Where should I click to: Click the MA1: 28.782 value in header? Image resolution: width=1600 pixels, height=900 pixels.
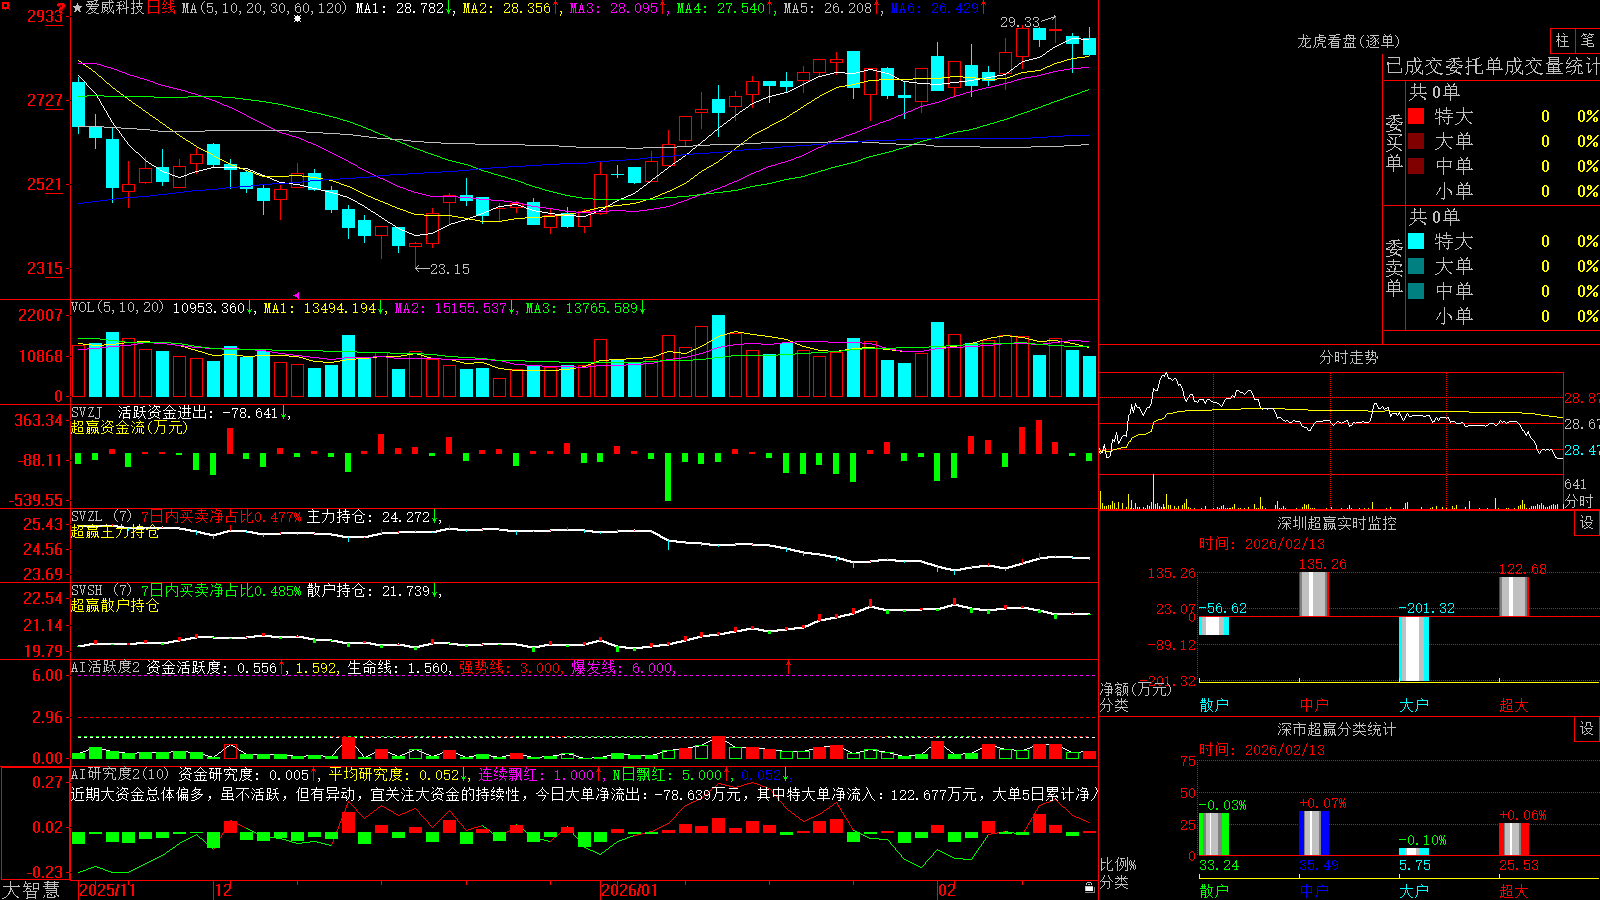tap(399, 8)
